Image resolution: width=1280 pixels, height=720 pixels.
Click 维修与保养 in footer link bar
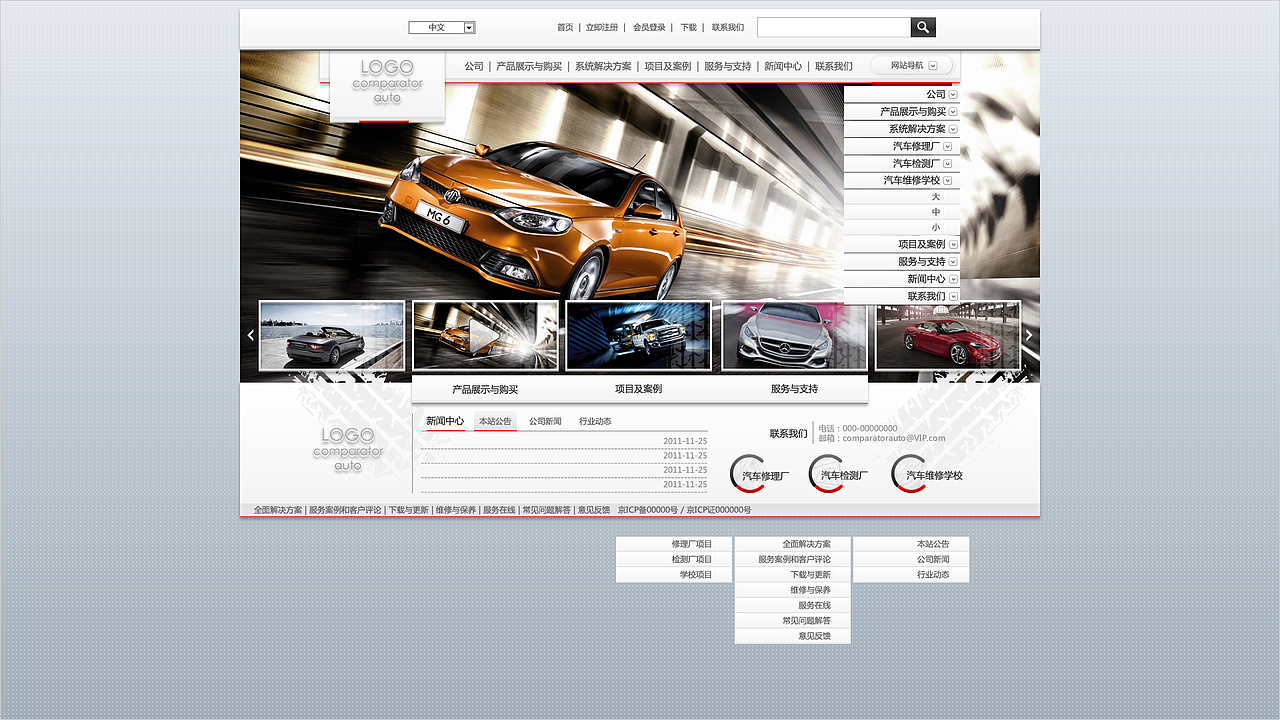point(456,510)
